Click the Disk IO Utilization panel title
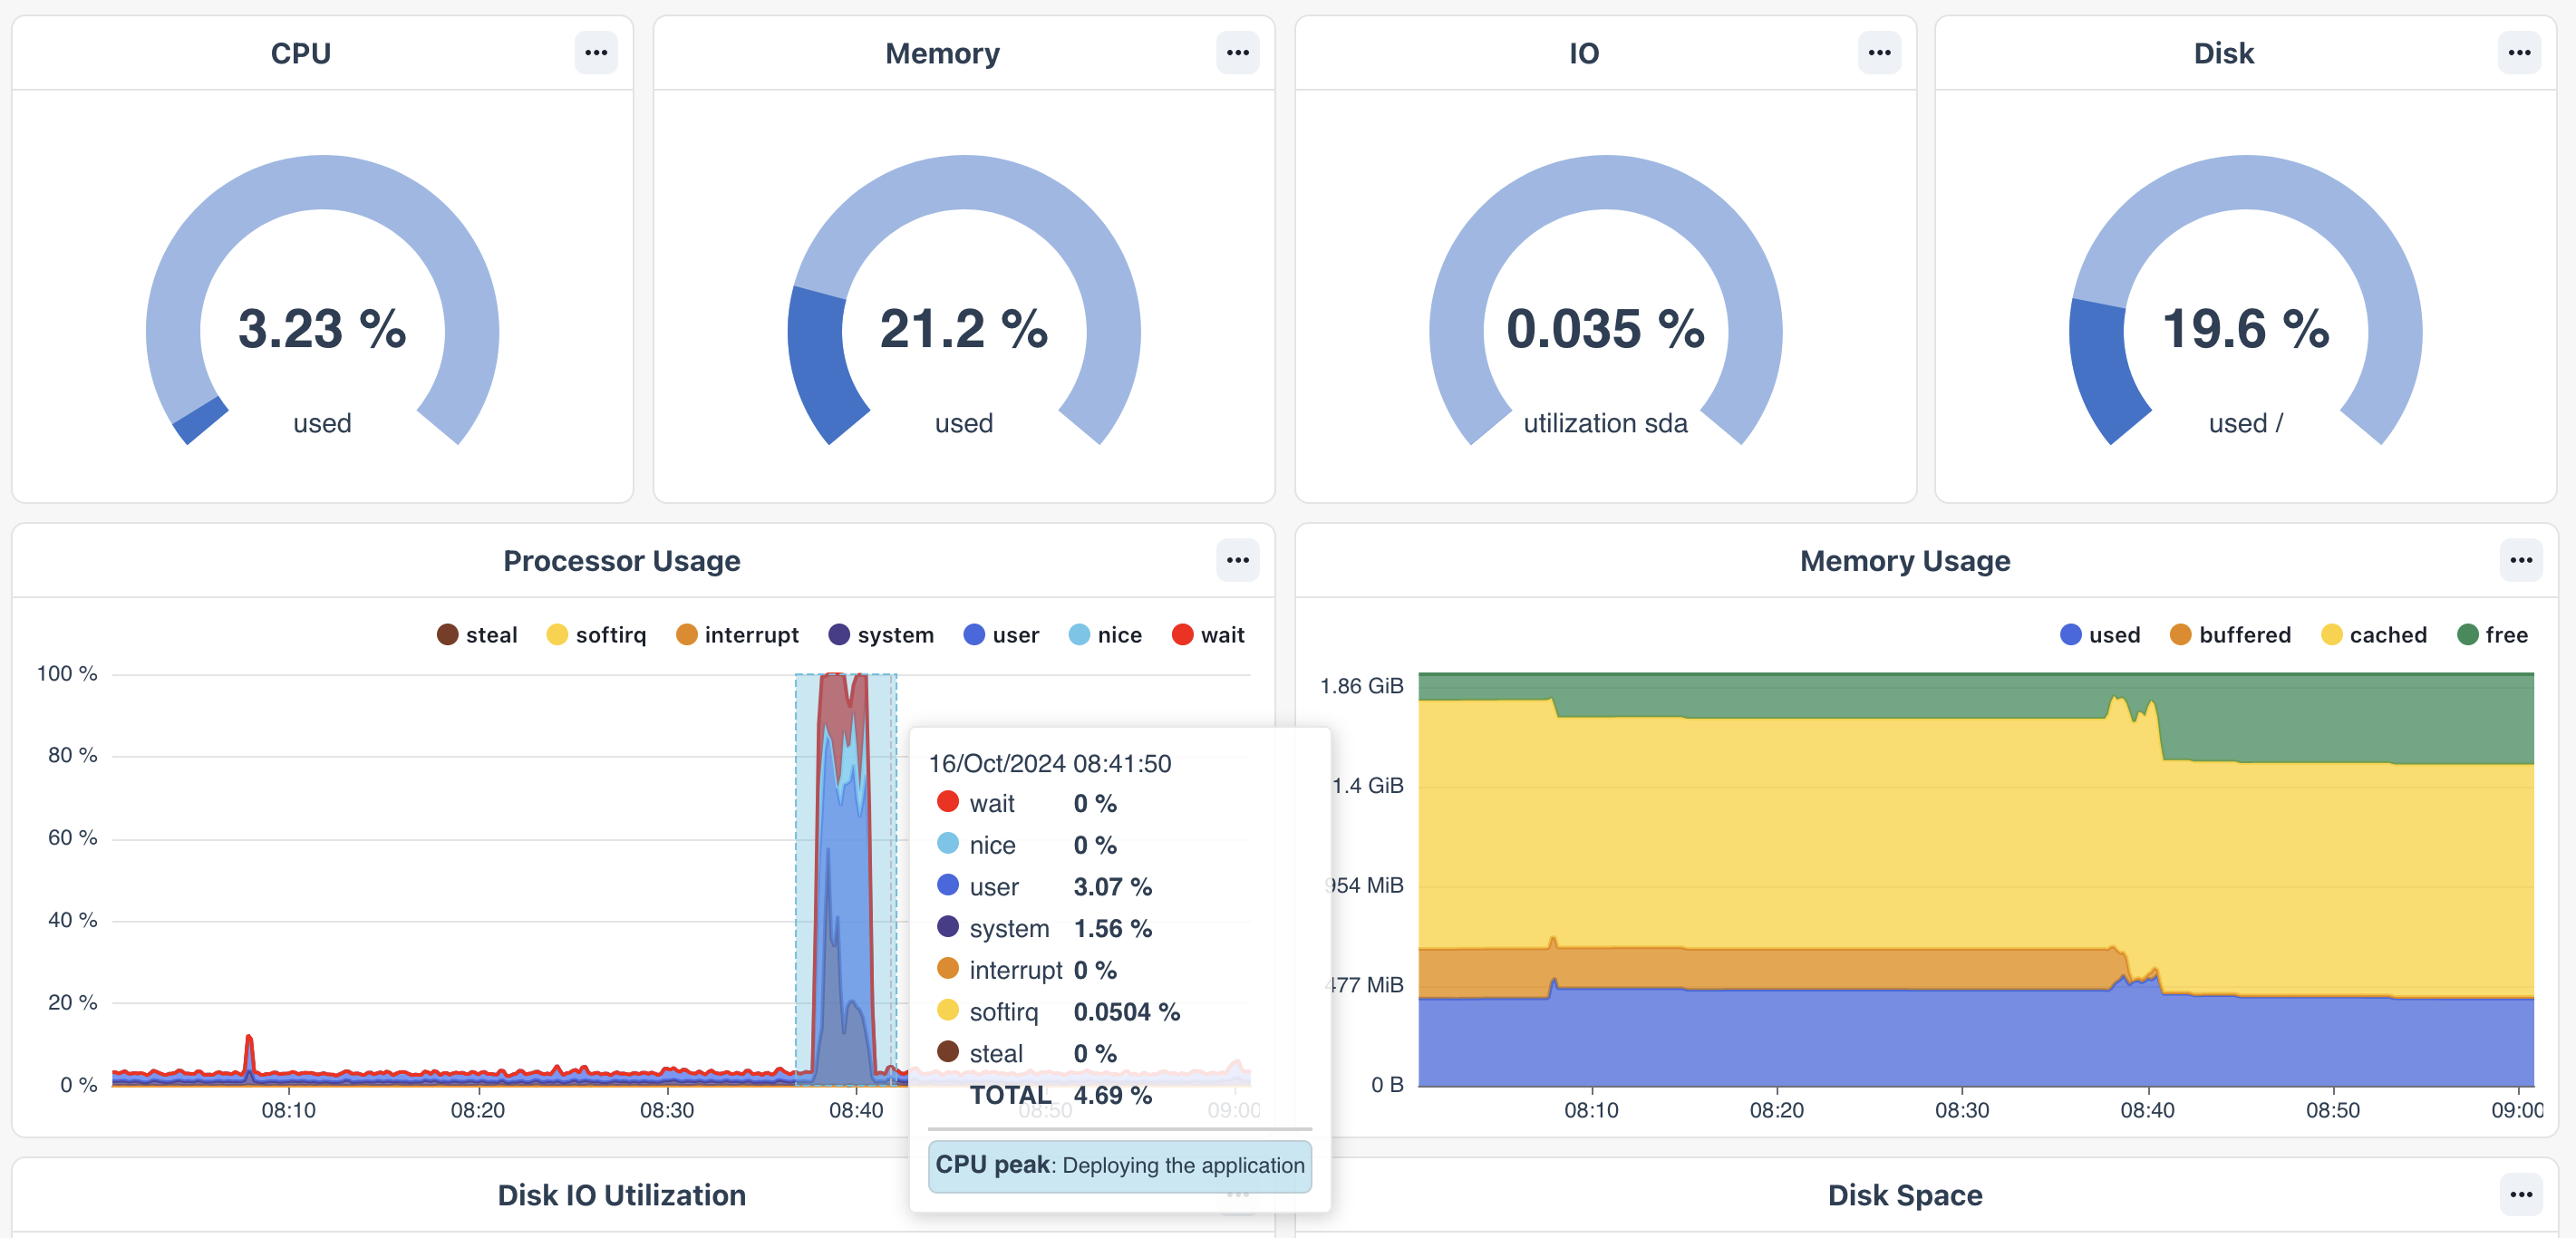 [621, 1195]
